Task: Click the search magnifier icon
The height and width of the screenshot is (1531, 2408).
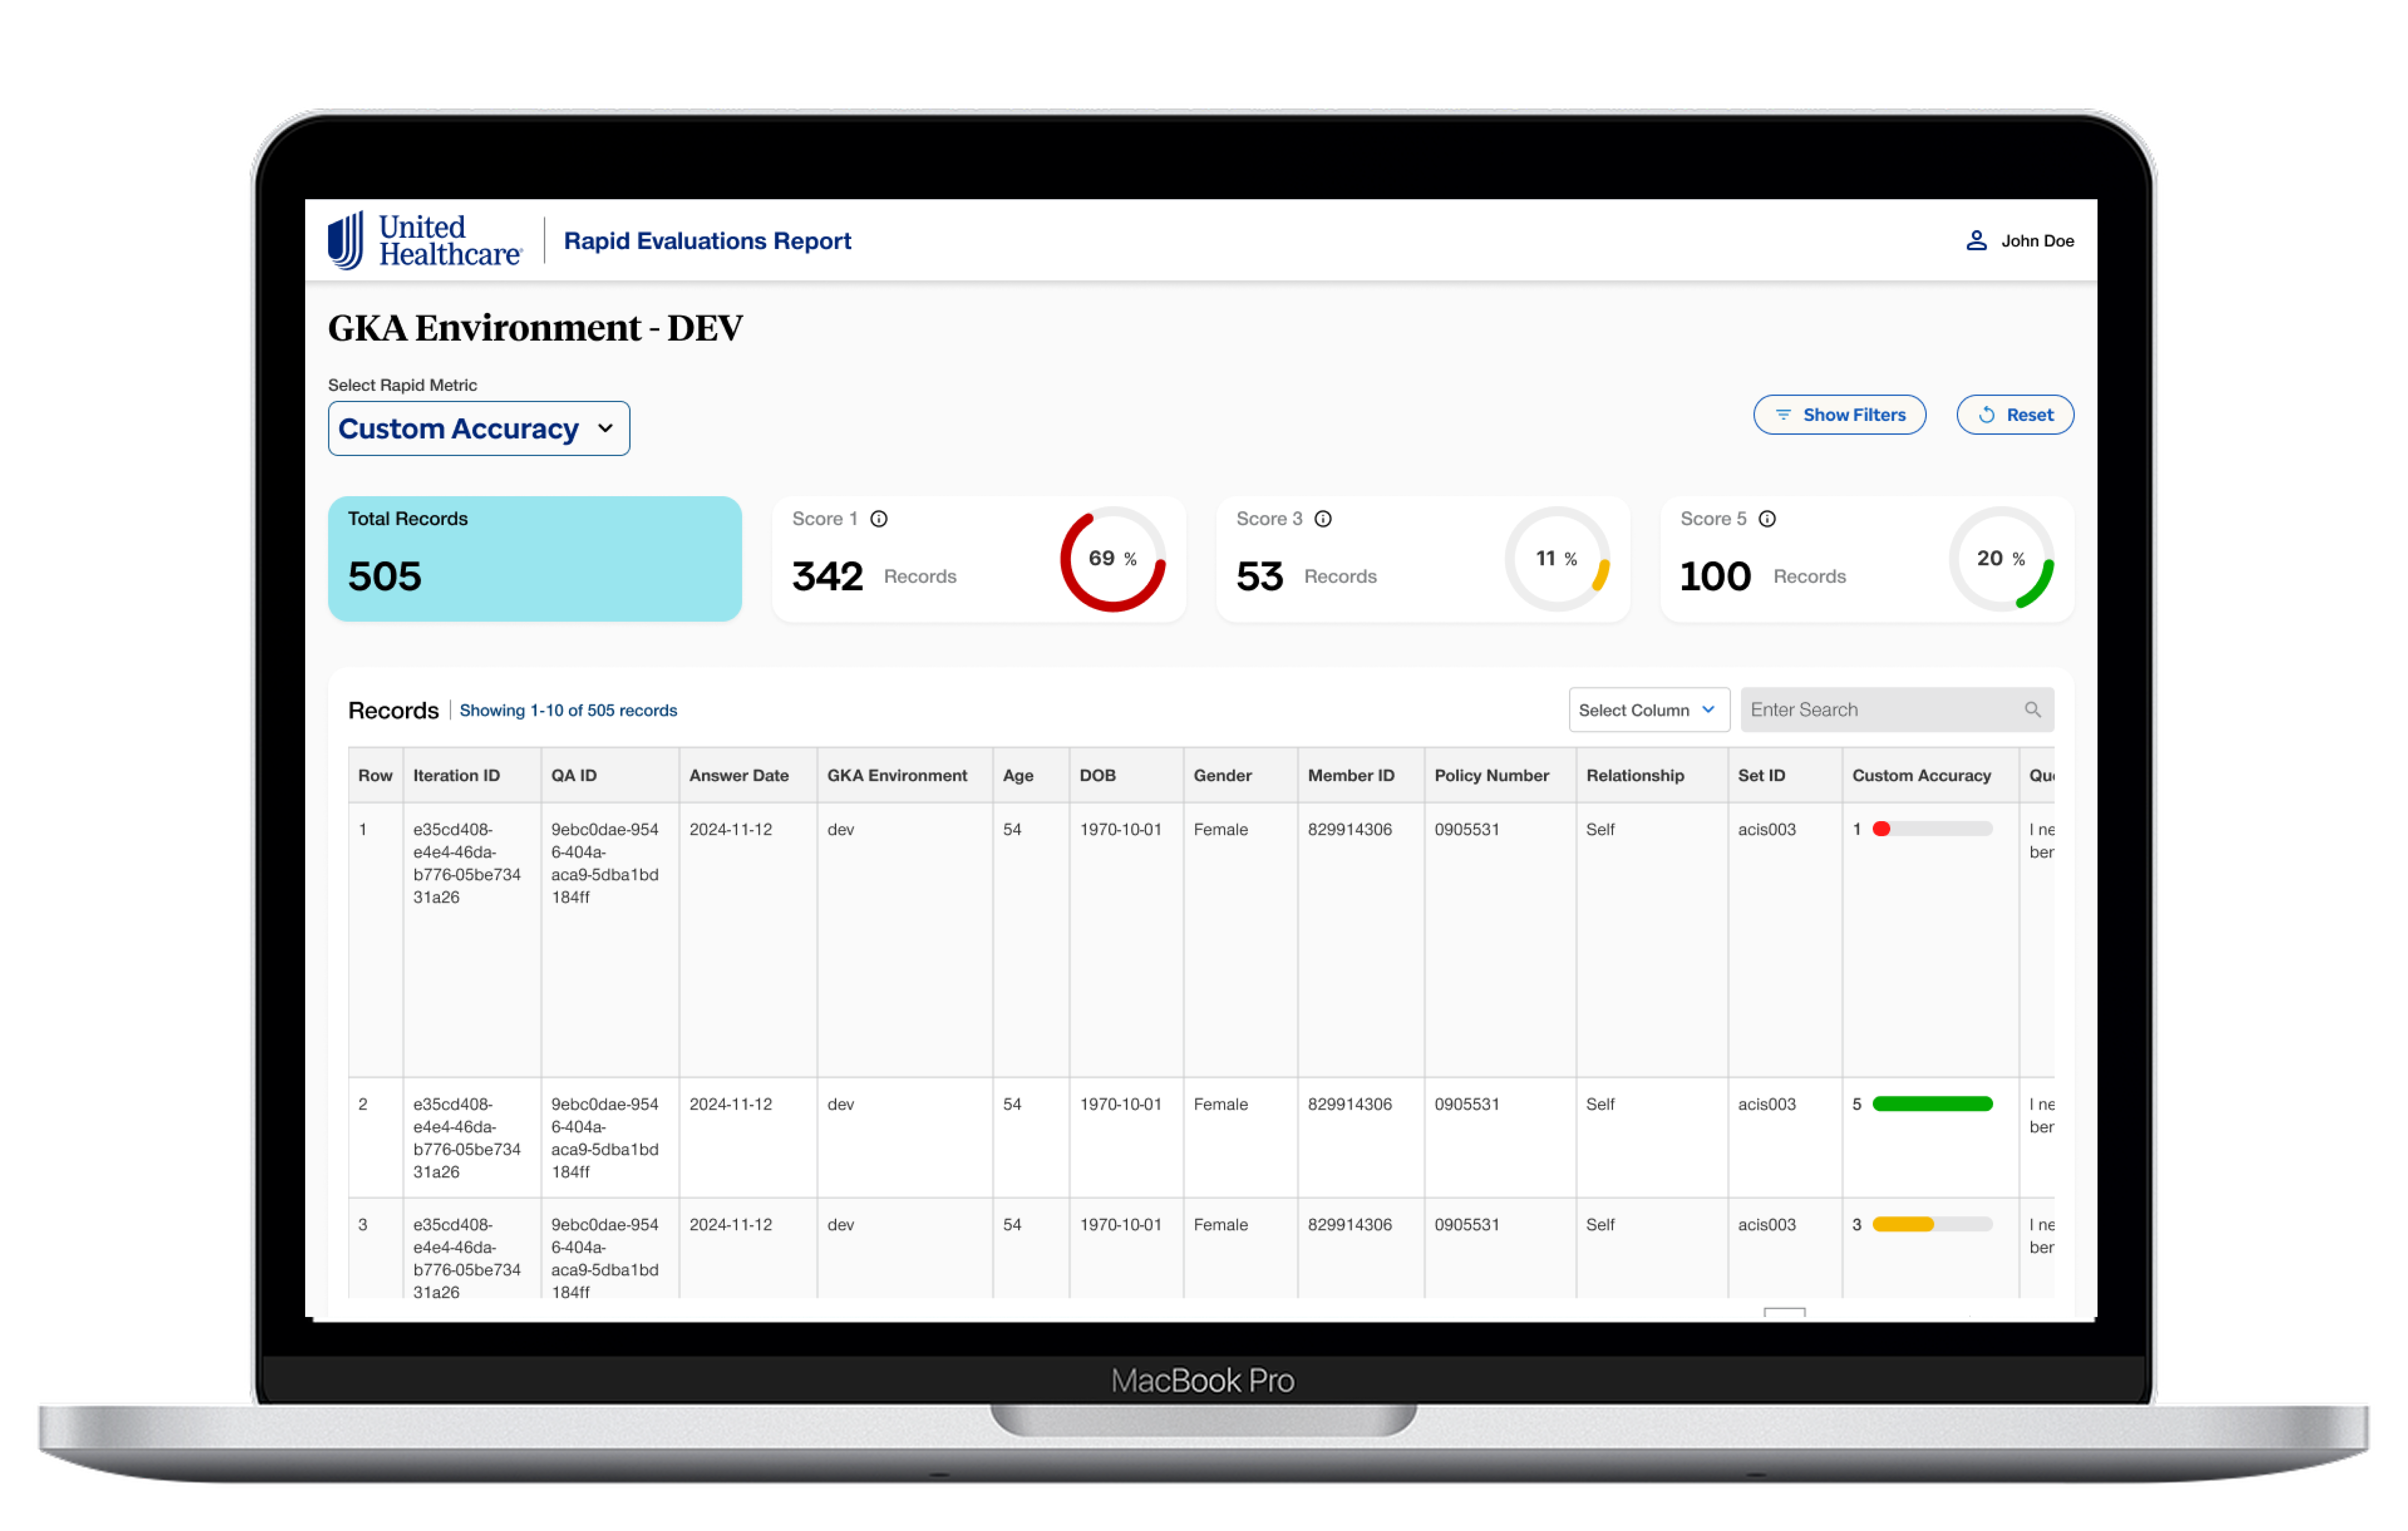Action: pos(2032,710)
